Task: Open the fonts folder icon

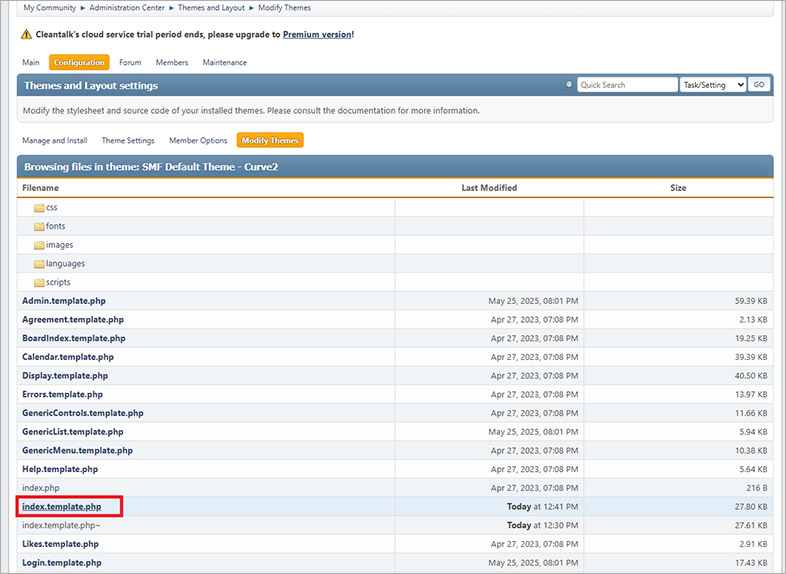Action: click(39, 226)
